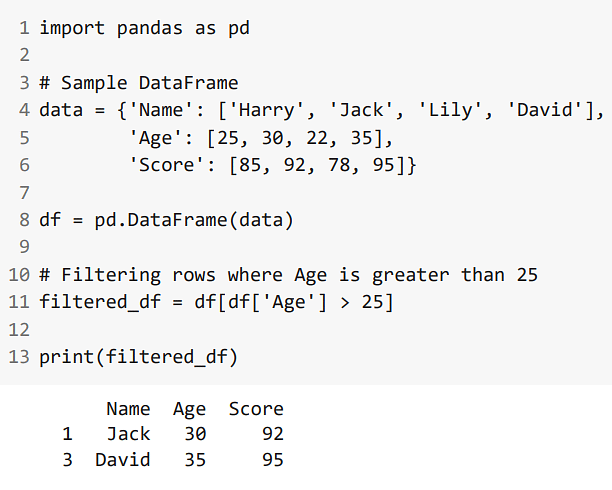Screen dimensions: 612x490
Task: Click the 'Score' key on line 6
Action: coord(166,165)
